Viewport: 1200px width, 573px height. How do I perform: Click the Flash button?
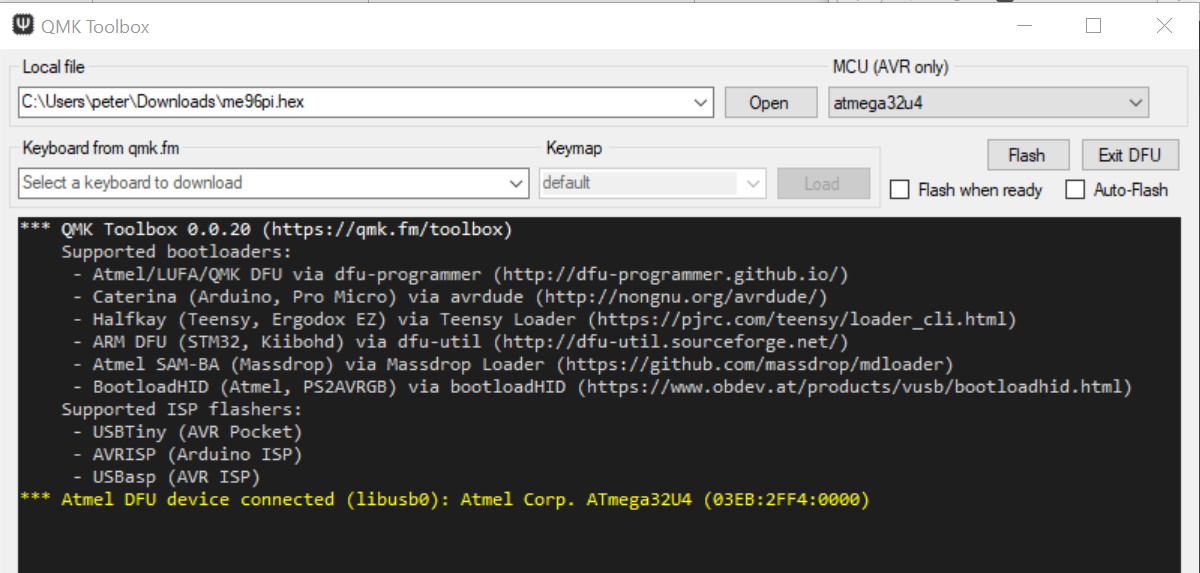[1026, 155]
